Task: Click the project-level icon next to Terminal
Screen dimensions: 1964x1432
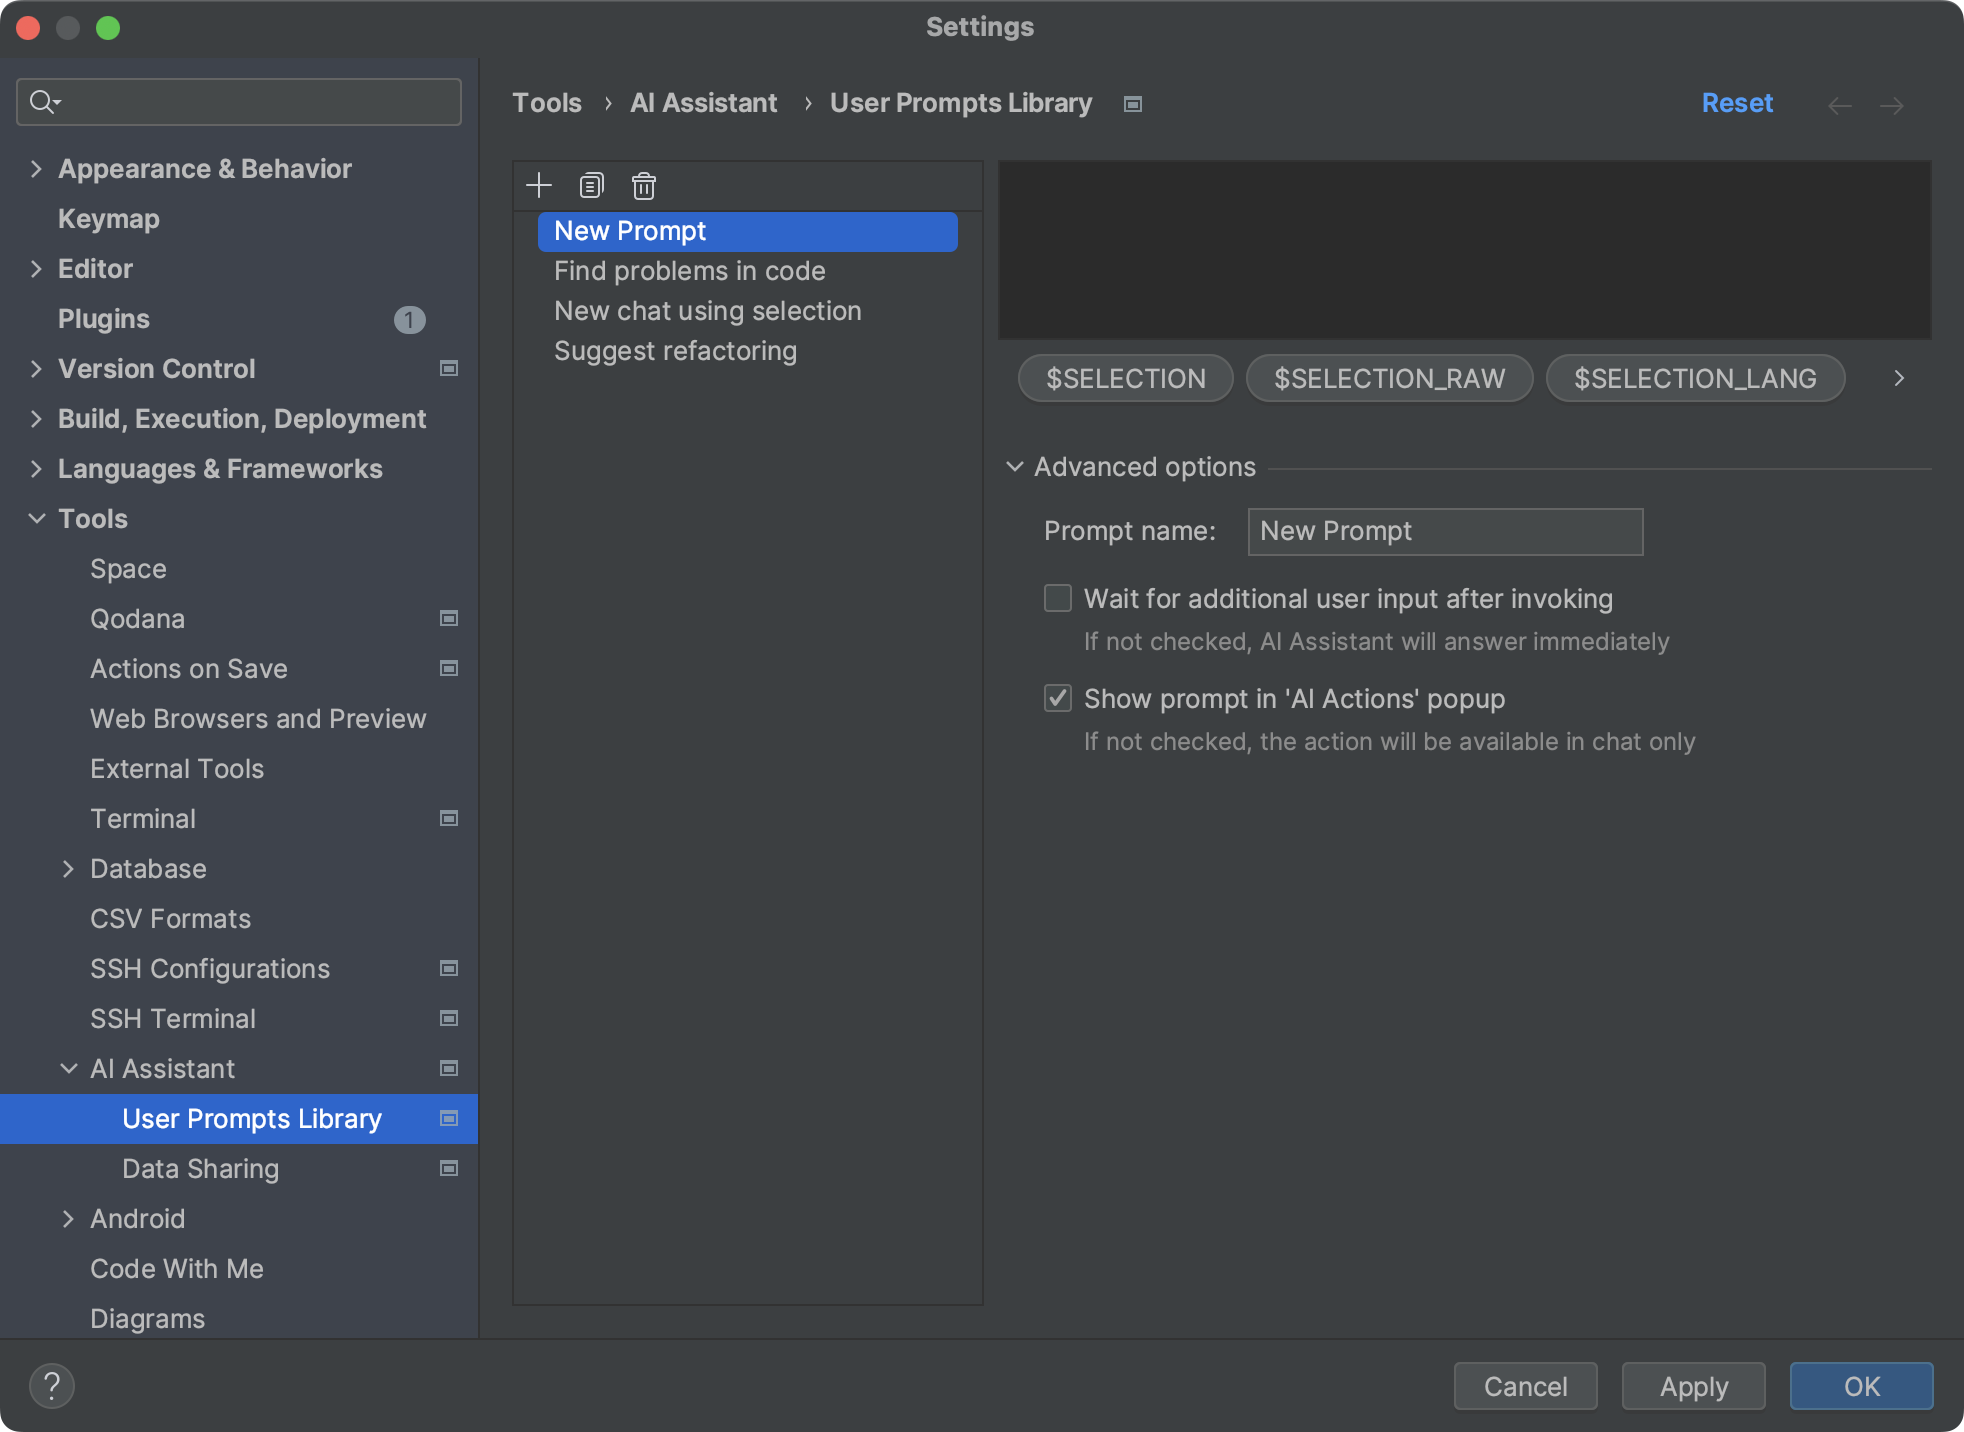Action: (x=449, y=818)
